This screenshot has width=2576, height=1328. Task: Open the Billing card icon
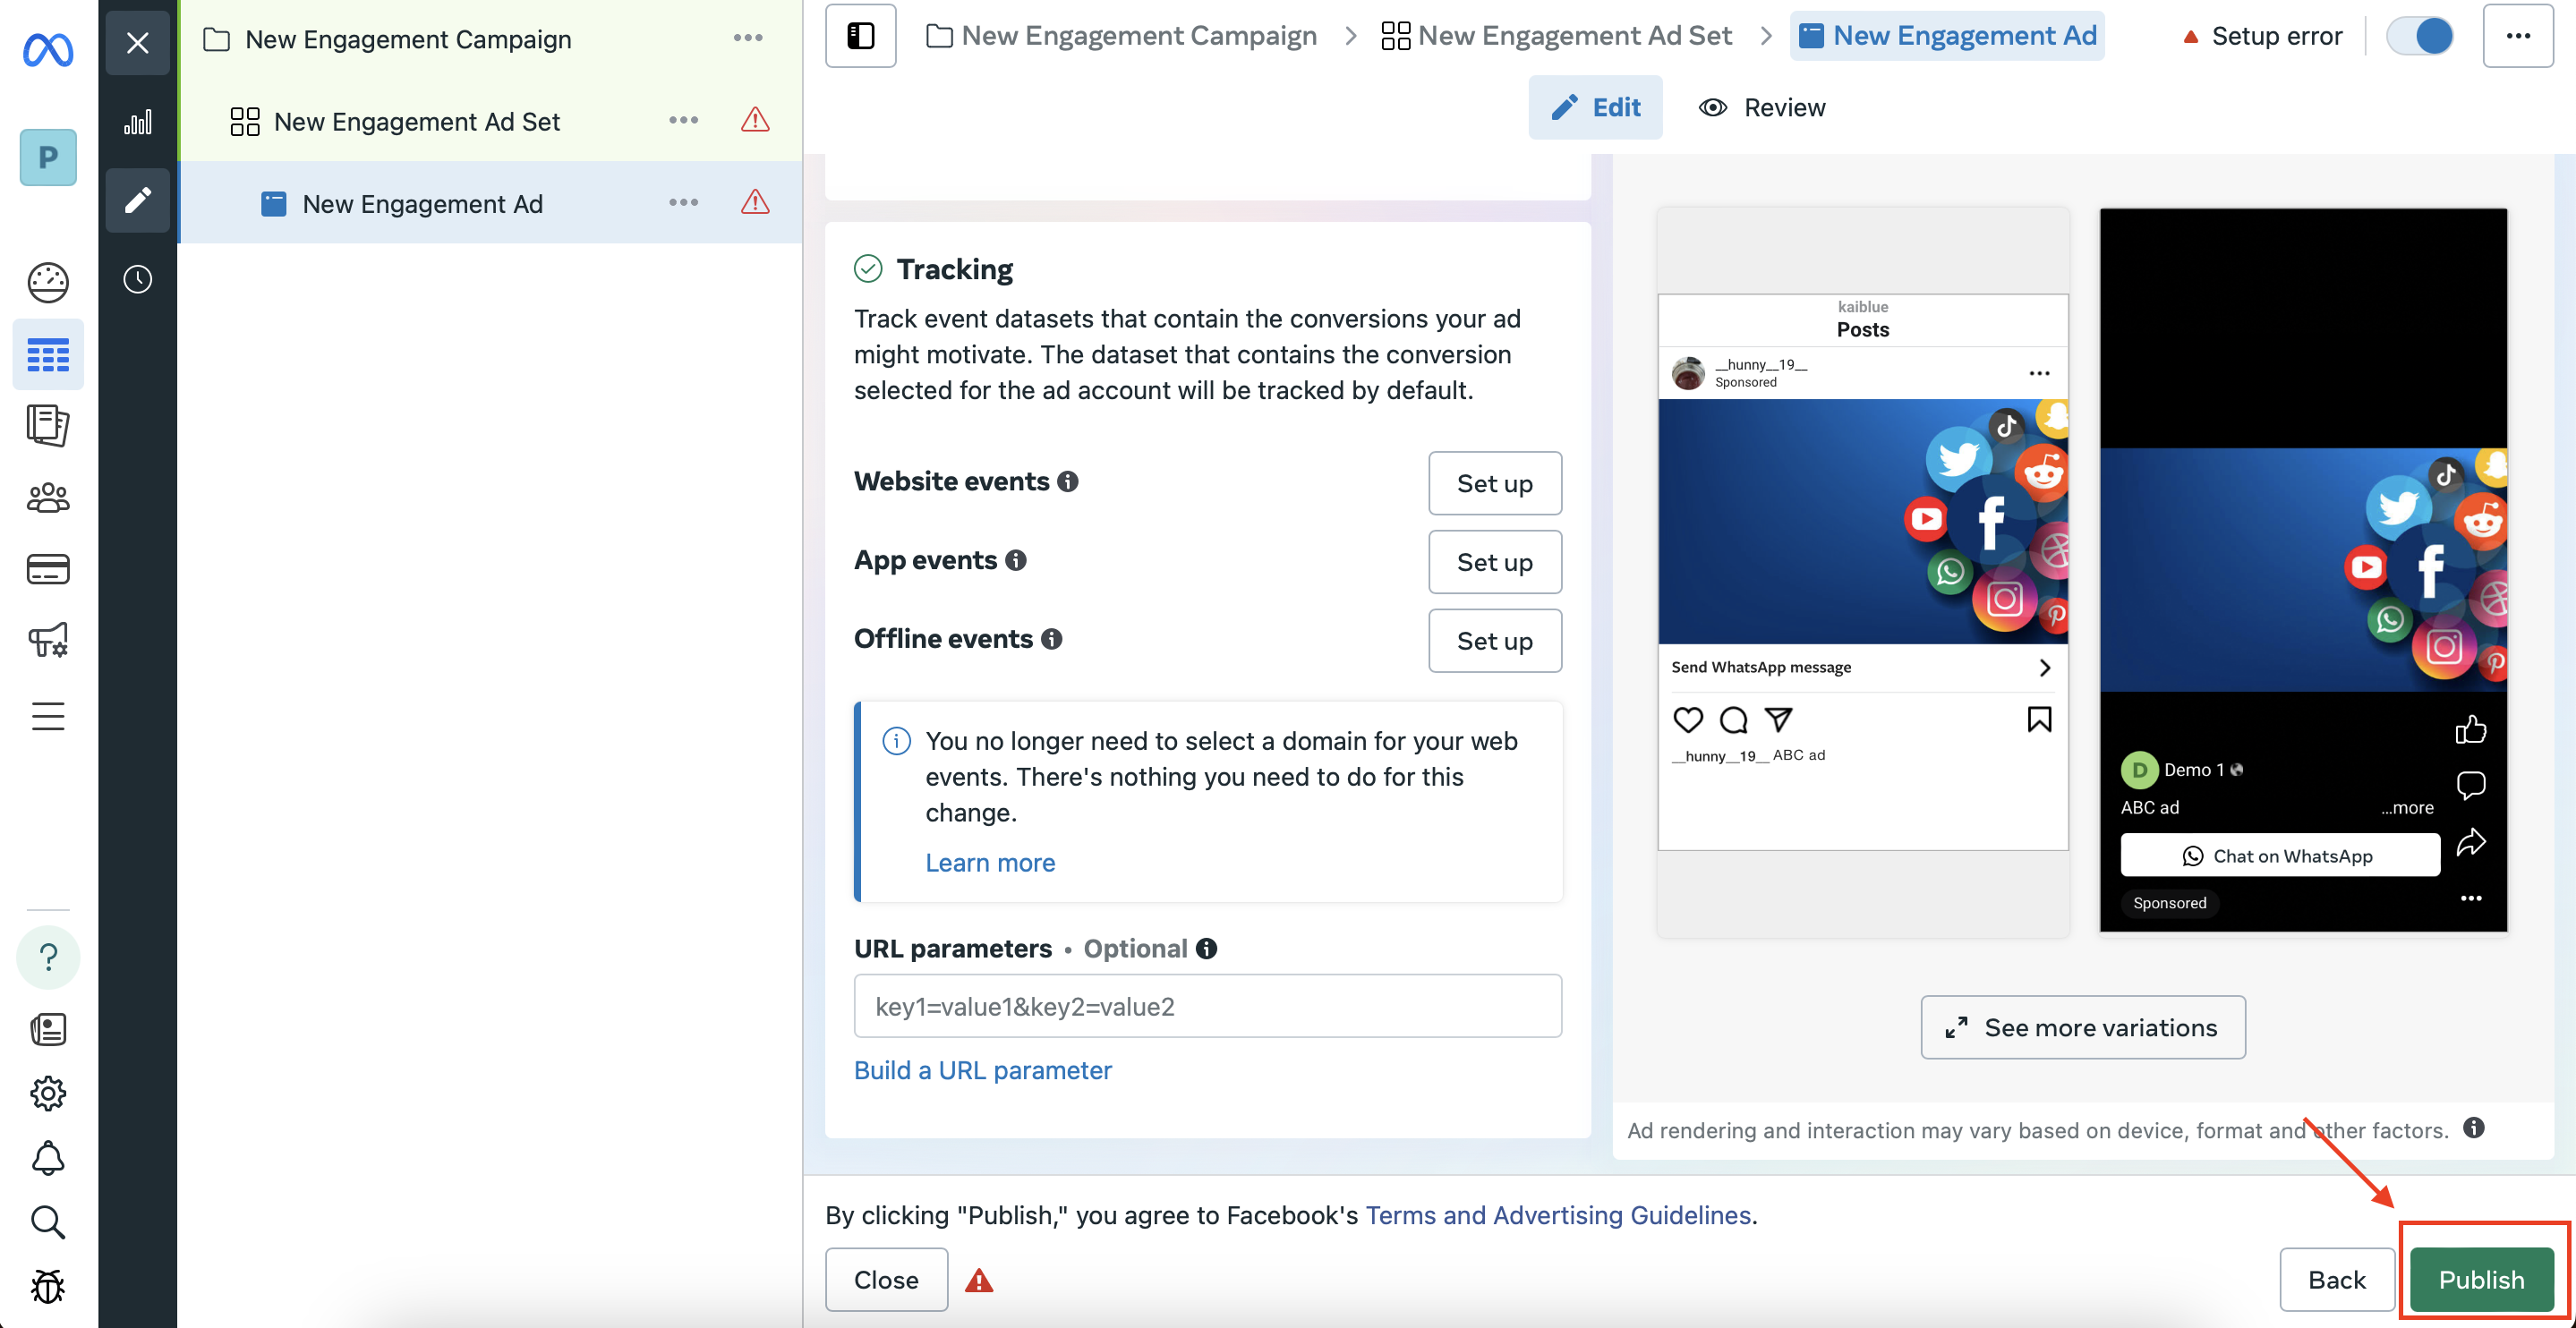[x=48, y=569]
